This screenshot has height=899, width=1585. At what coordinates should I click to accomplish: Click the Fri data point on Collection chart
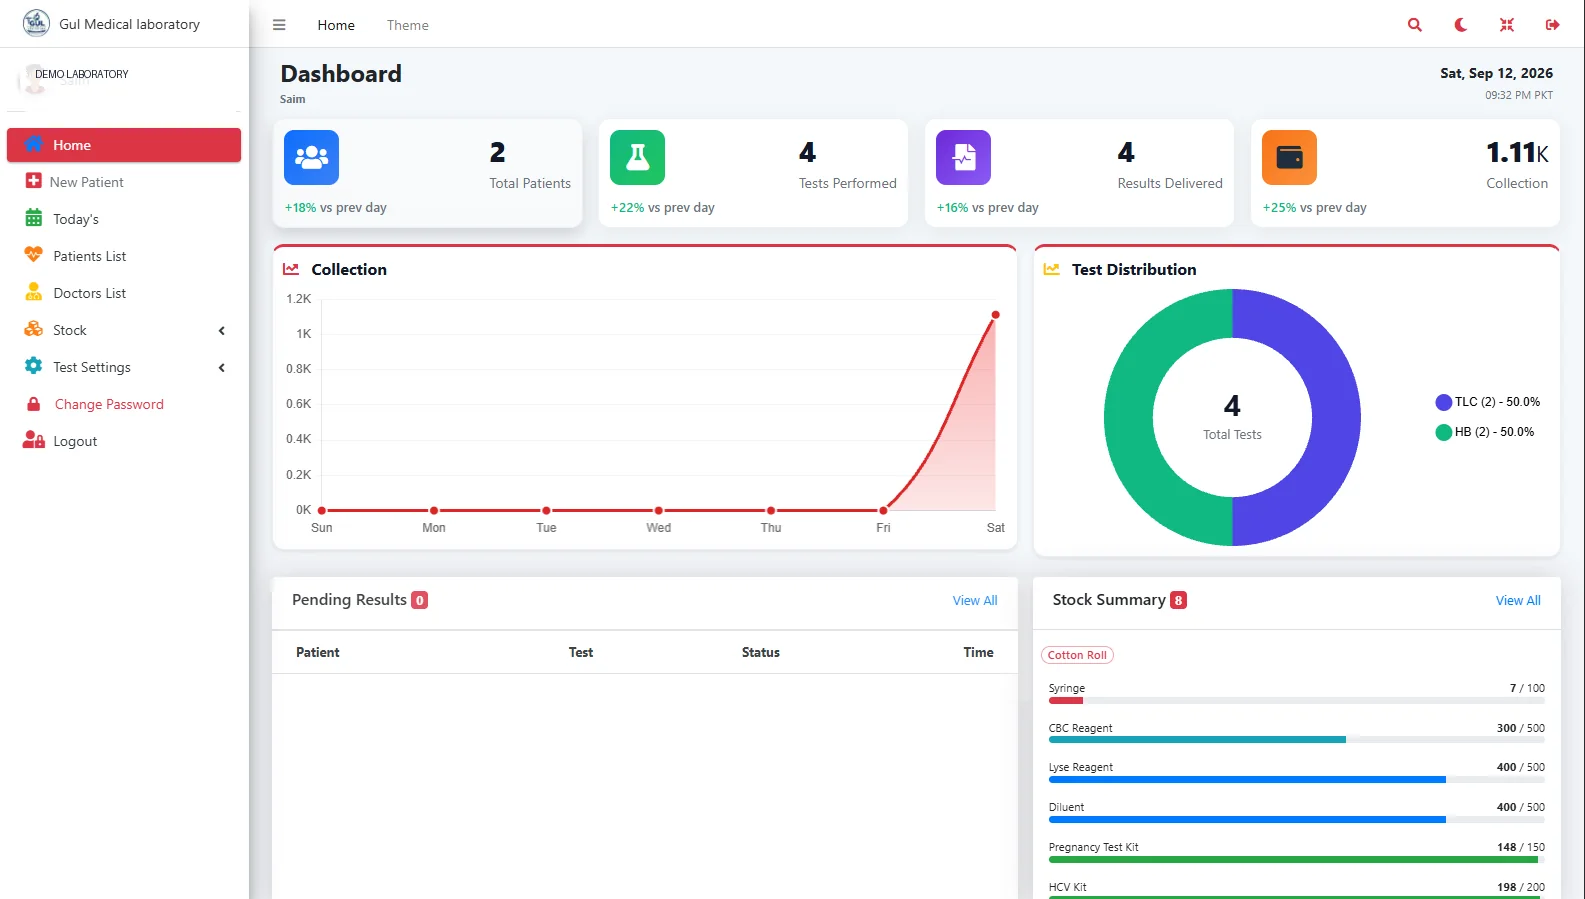click(883, 510)
